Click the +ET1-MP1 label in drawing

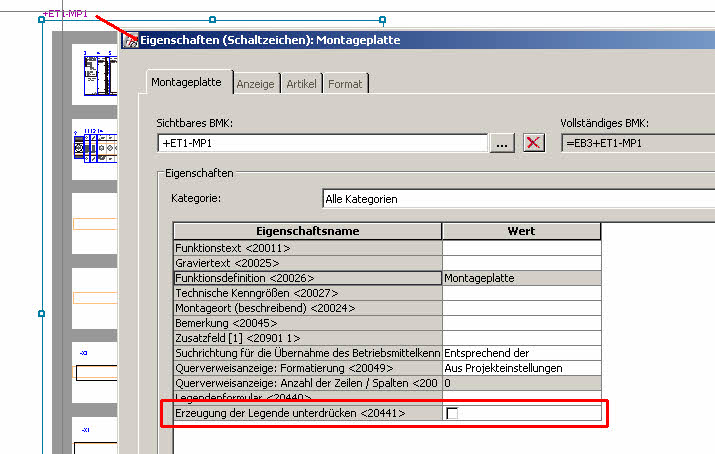(65, 14)
